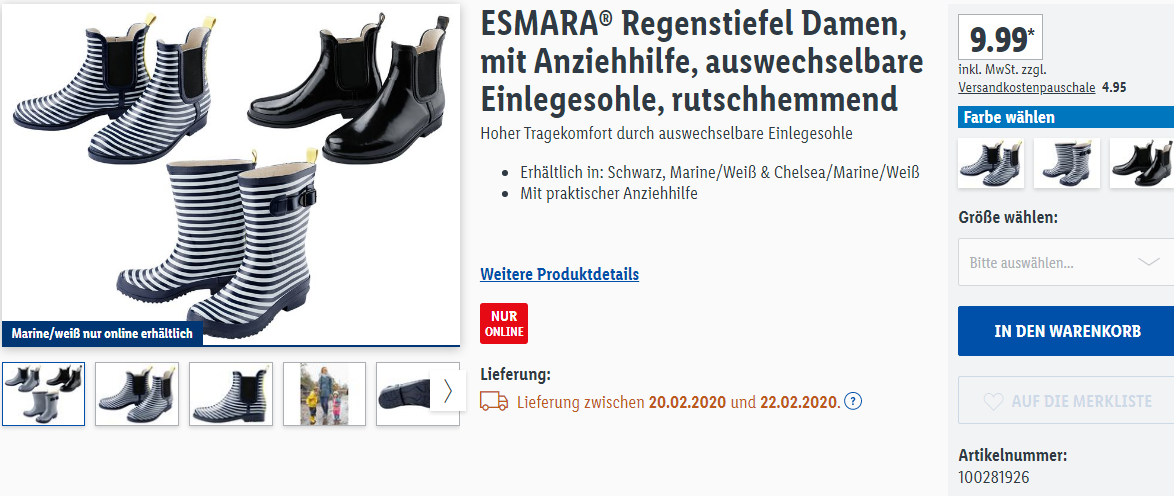This screenshot has height=496, width=1174.
Task: Select the Chelsea striped boots color option
Action: point(991,163)
